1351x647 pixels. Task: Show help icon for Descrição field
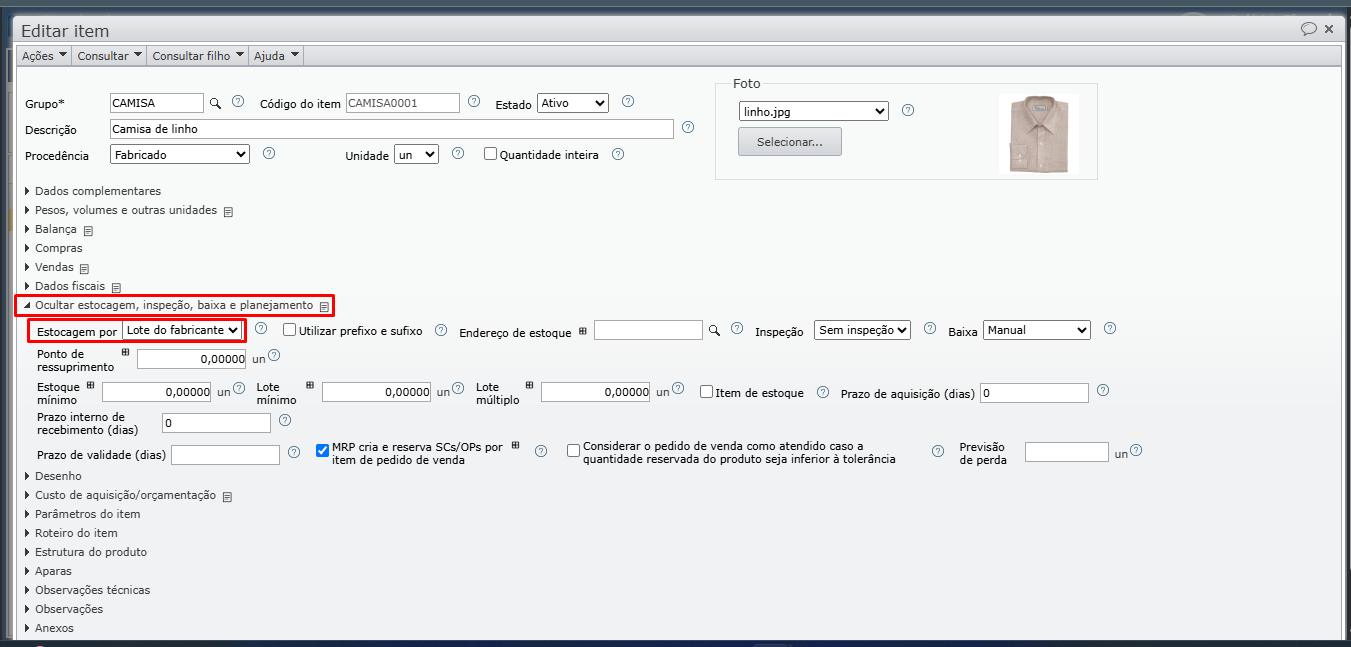688,128
